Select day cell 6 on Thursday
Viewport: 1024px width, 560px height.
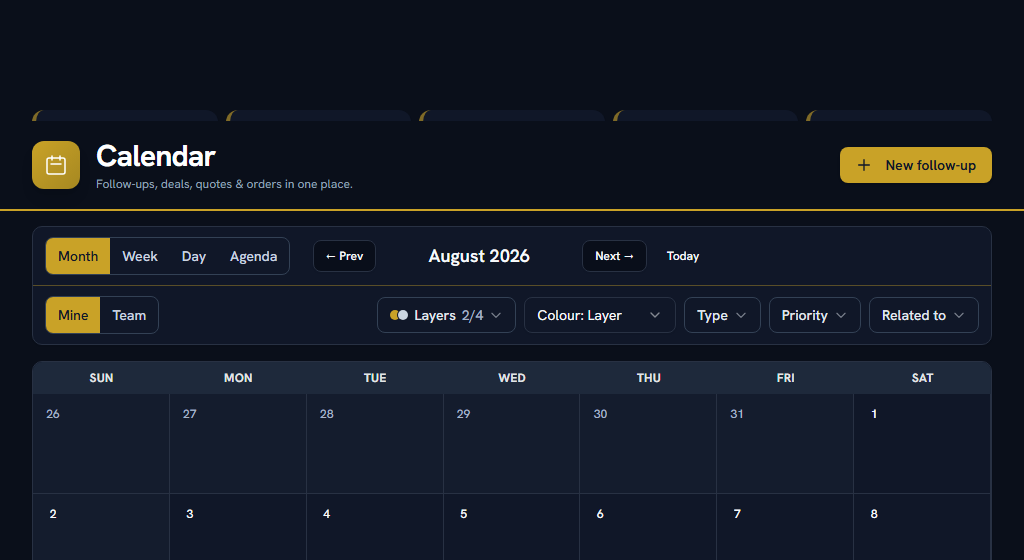click(648, 527)
